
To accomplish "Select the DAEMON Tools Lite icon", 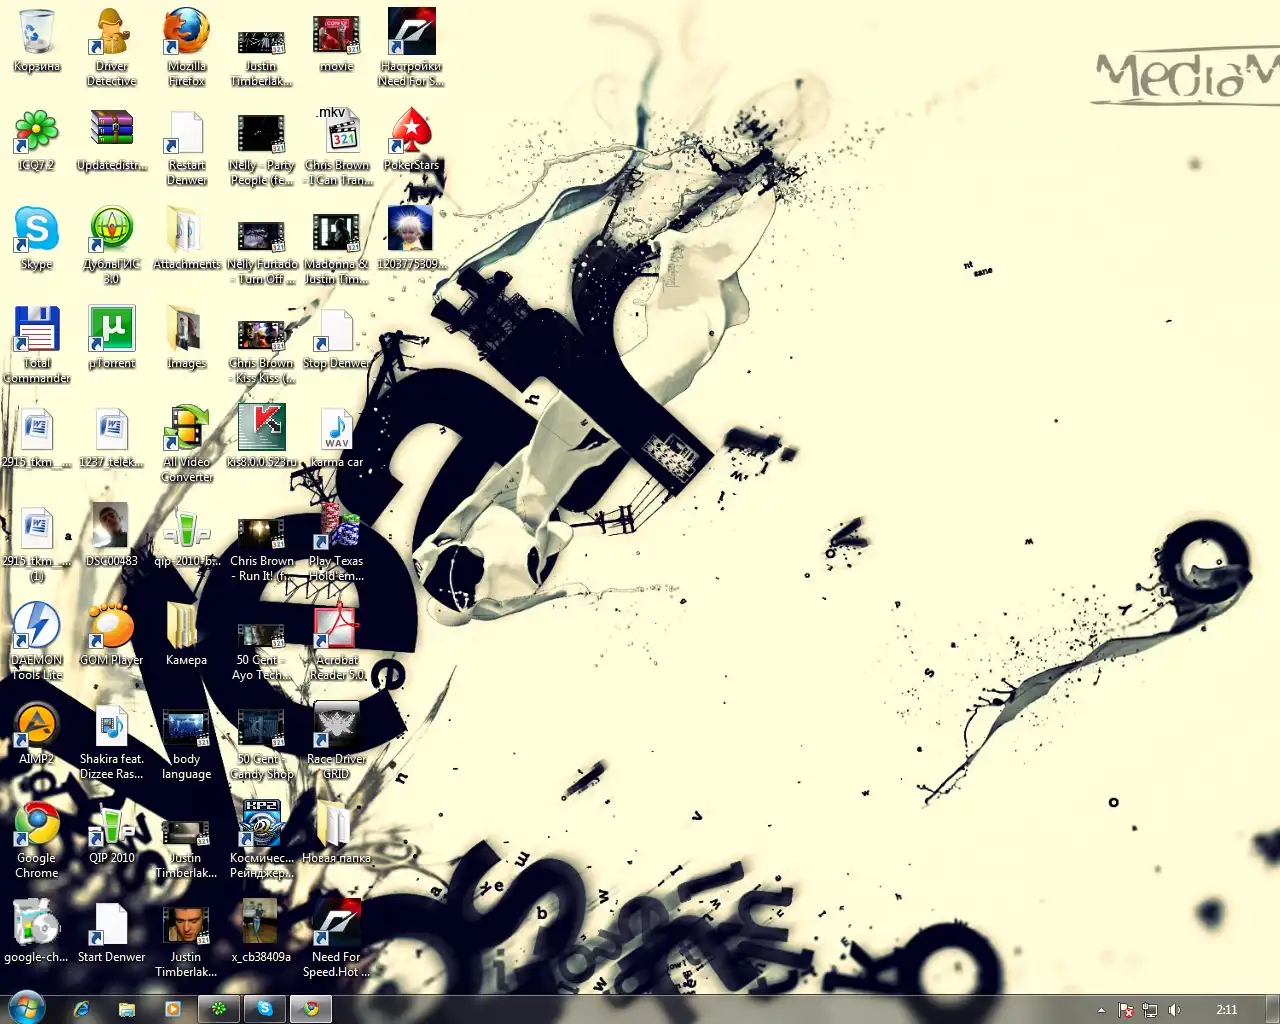I will pyautogui.click(x=37, y=630).
